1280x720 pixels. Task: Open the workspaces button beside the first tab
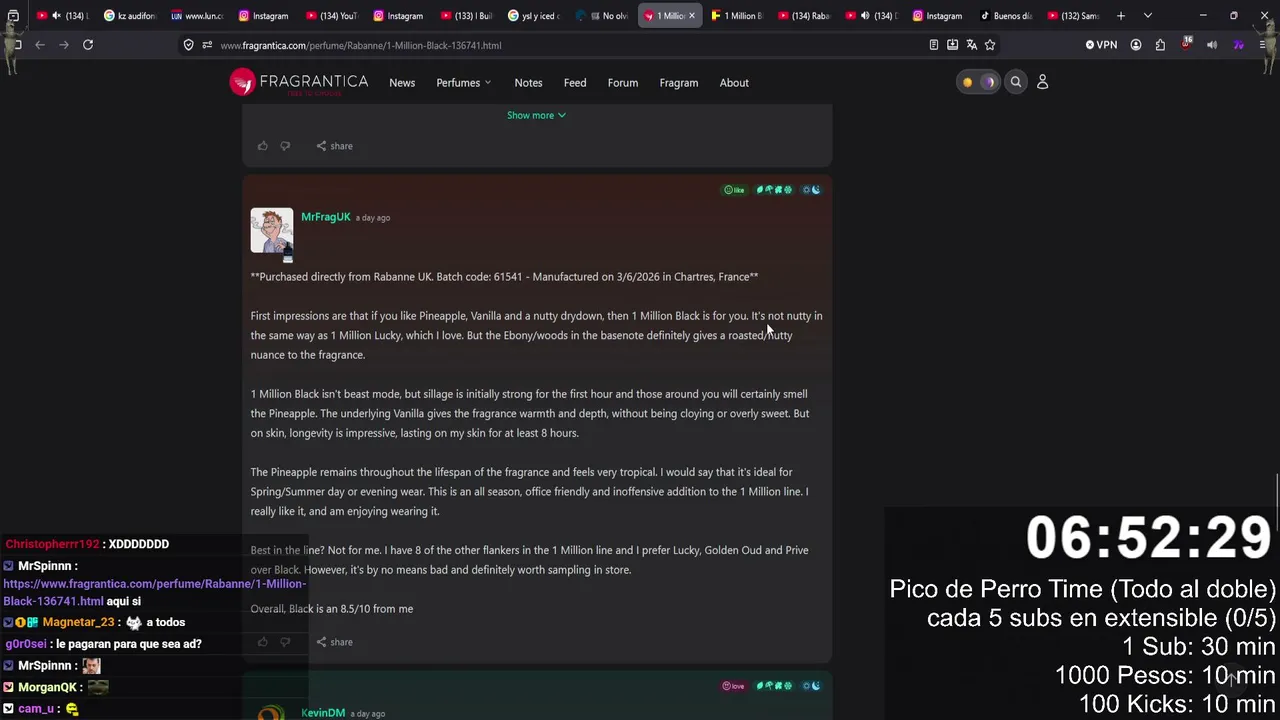(13, 16)
